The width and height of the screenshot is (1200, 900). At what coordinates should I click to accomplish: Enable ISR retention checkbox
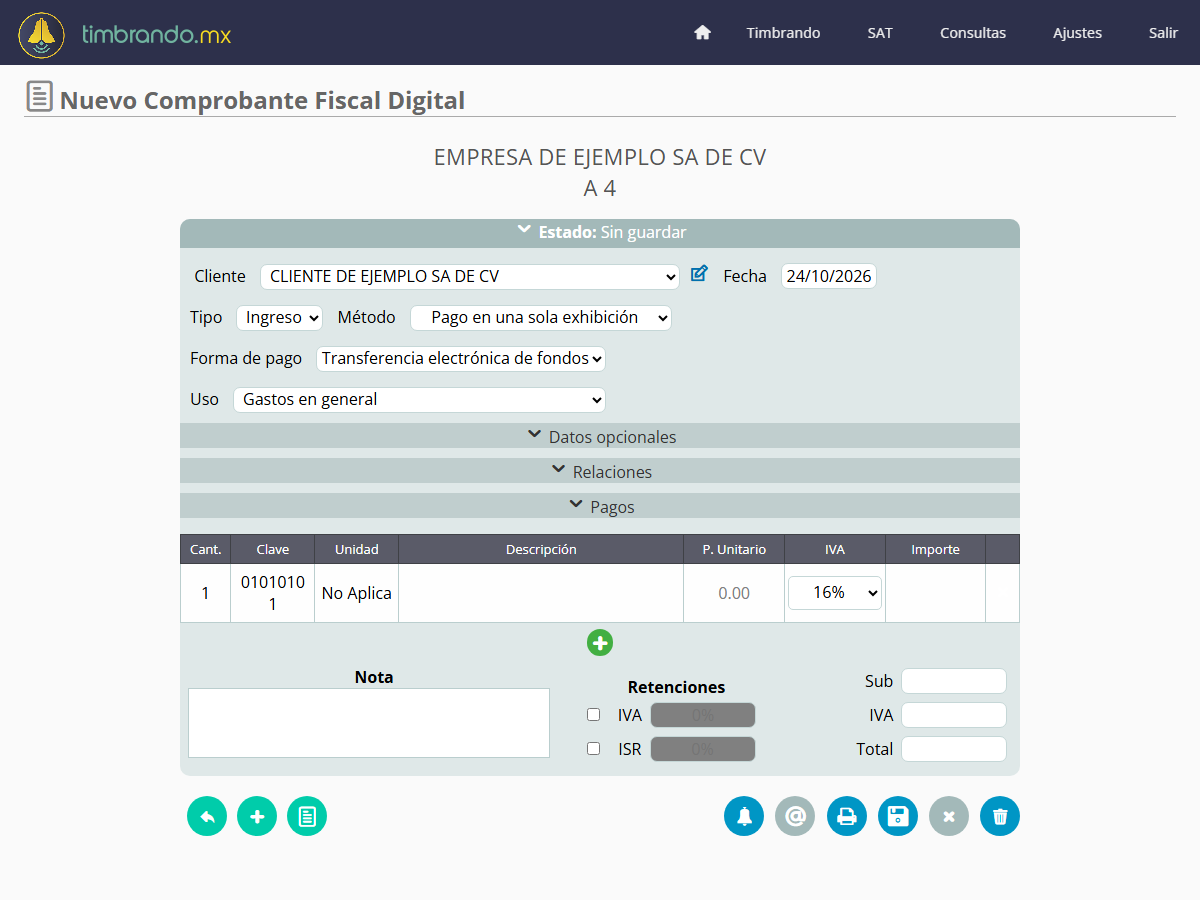[594, 749]
